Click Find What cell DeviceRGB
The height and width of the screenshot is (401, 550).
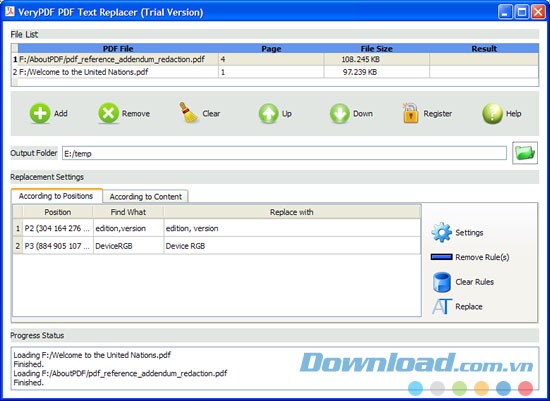click(x=128, y=246)
